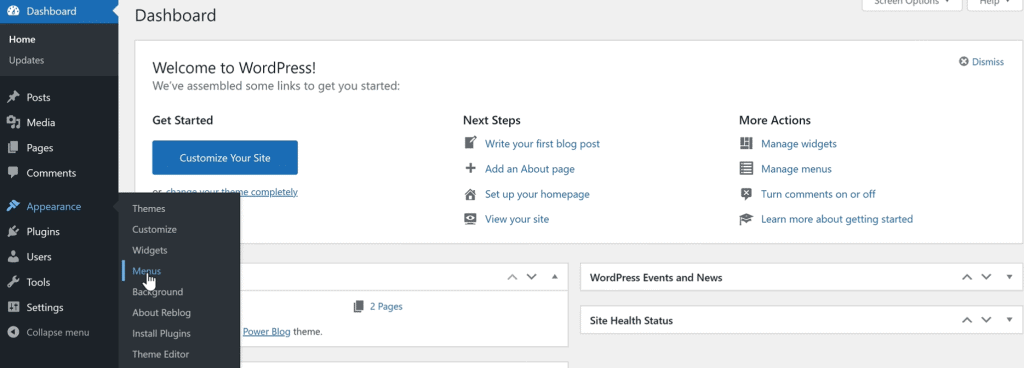The height and width of the screenshot is (368, 1024).
Task: Open the Help dropdown tab
Action: (993, 3)
